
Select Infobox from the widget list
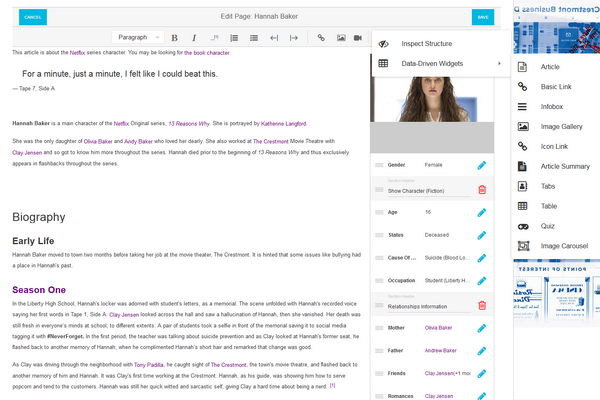point(552,106)
